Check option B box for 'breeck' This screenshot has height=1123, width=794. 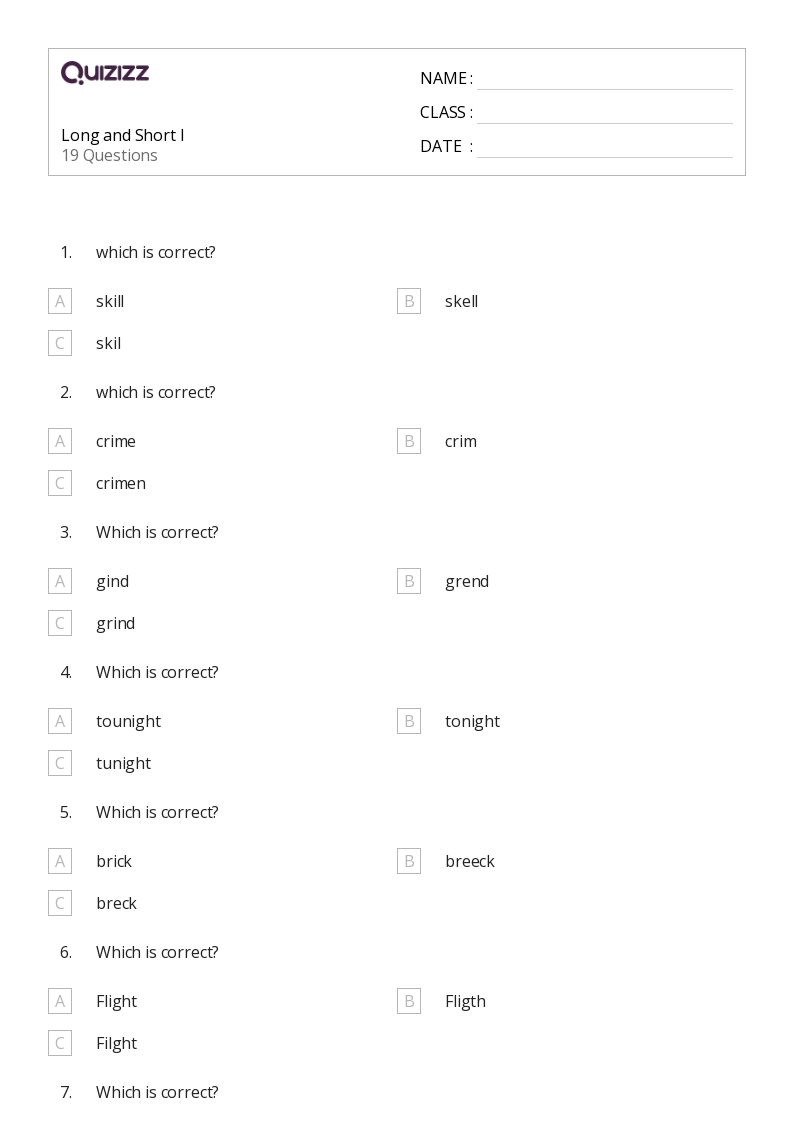[409, 861]
